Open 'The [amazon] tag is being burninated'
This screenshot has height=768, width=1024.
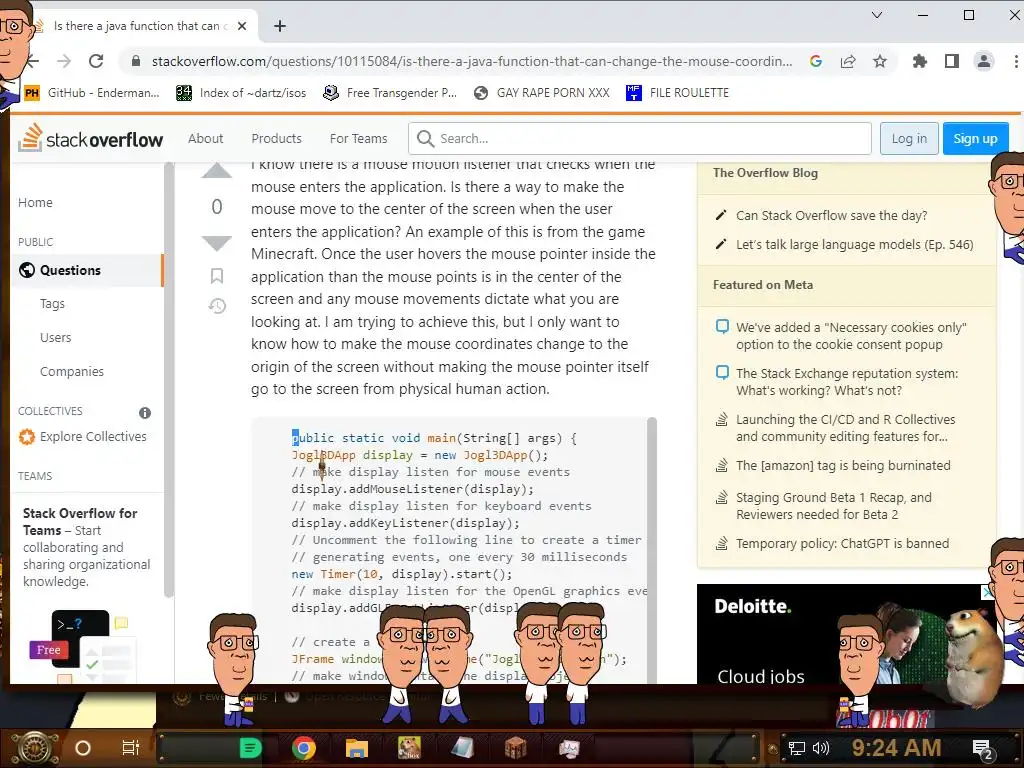(x=843, y=466)
